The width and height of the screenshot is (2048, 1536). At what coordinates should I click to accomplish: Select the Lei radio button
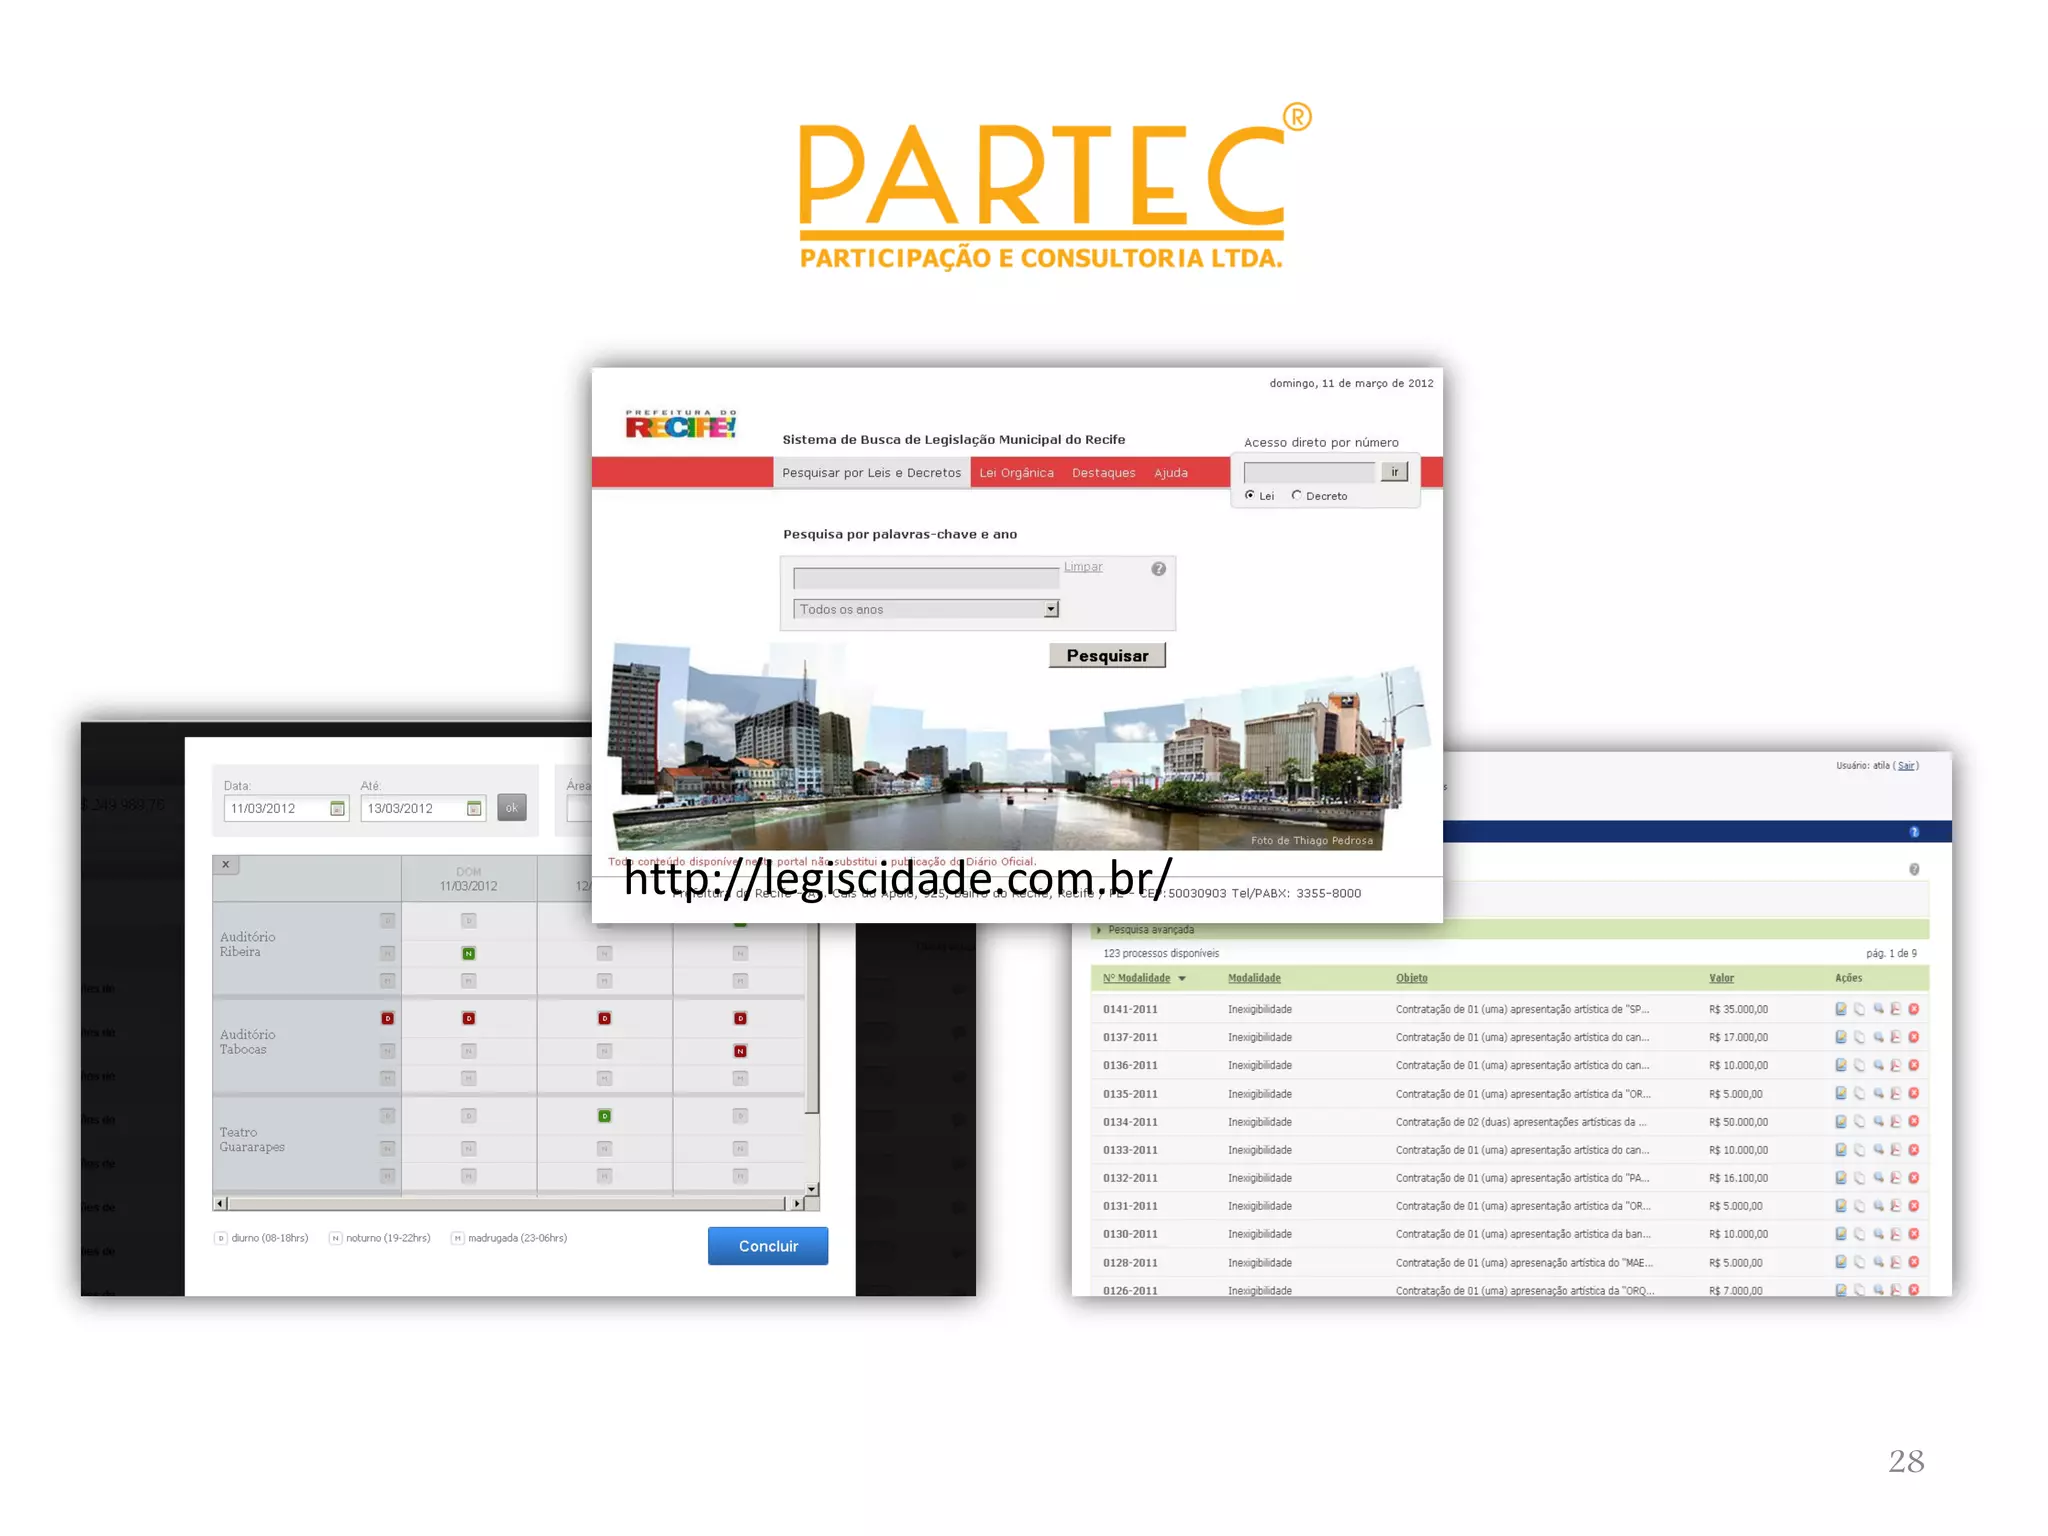(x=1249, y=495)
